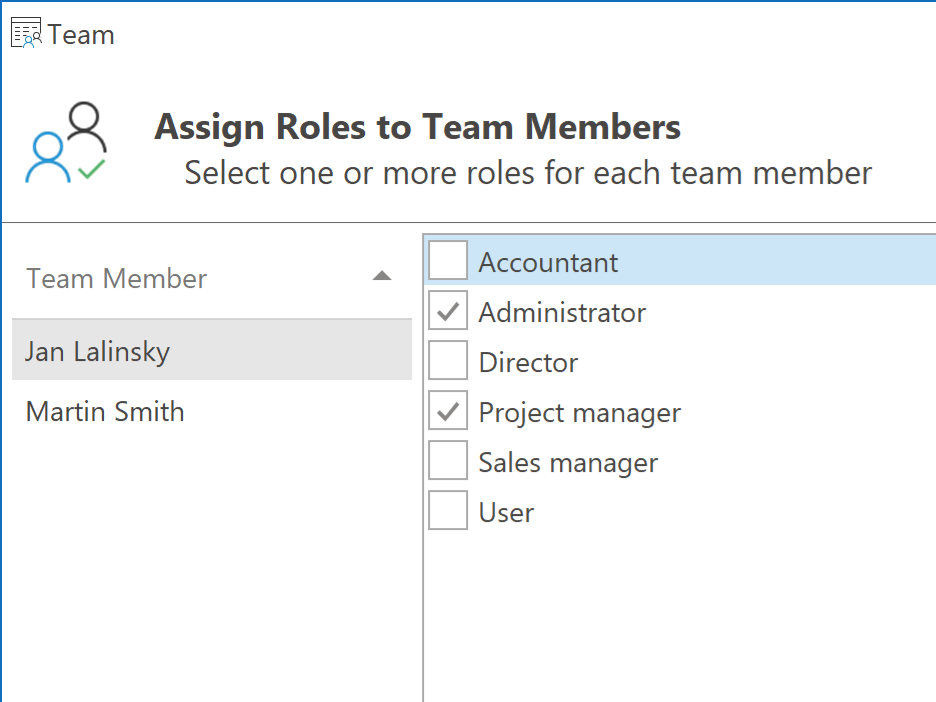Image resolution: width=936 pixels, height=702 pixels.
Task: Click the Team Member column header label
Action: (116, 279)
